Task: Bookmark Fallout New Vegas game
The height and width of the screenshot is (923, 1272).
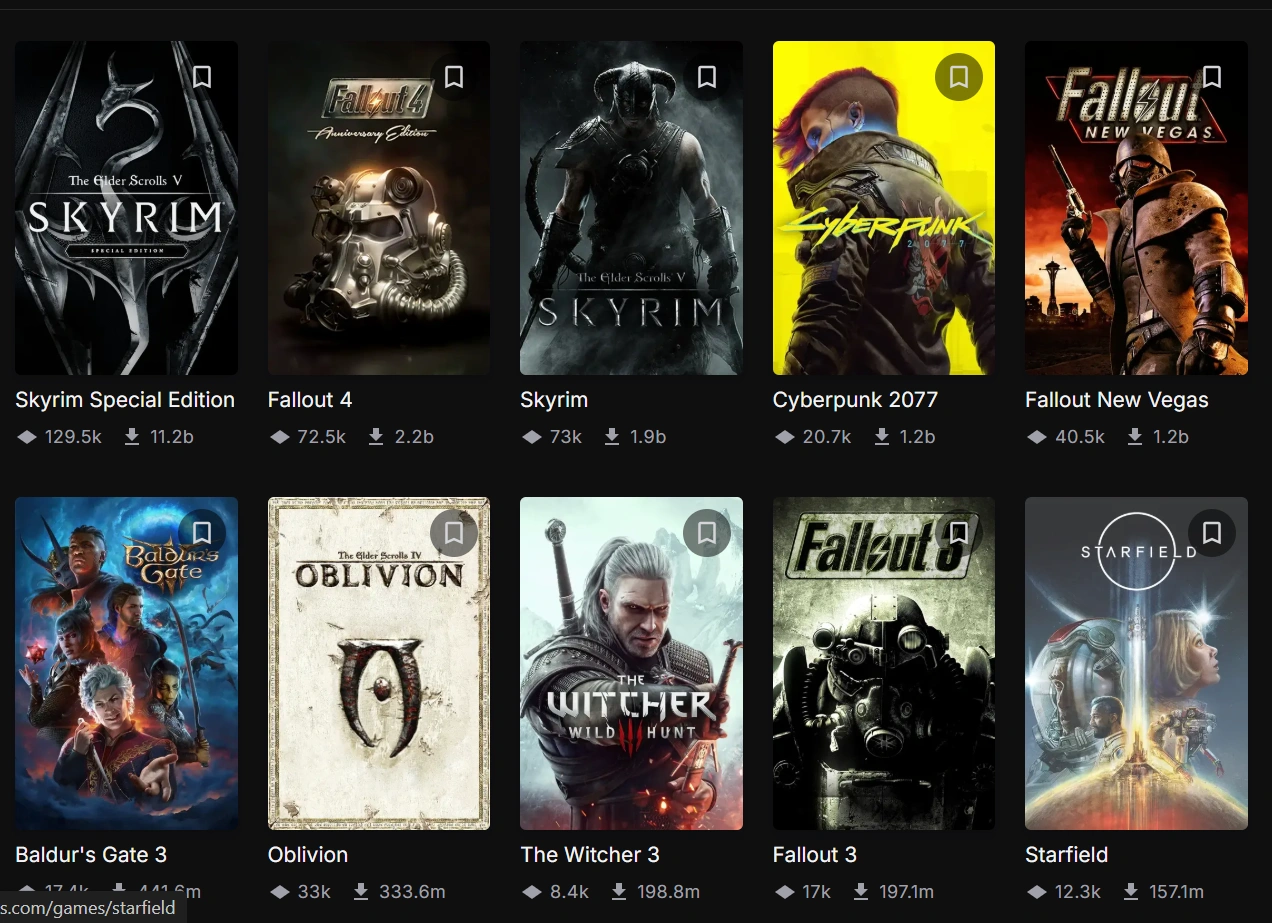Action: 1211,77
